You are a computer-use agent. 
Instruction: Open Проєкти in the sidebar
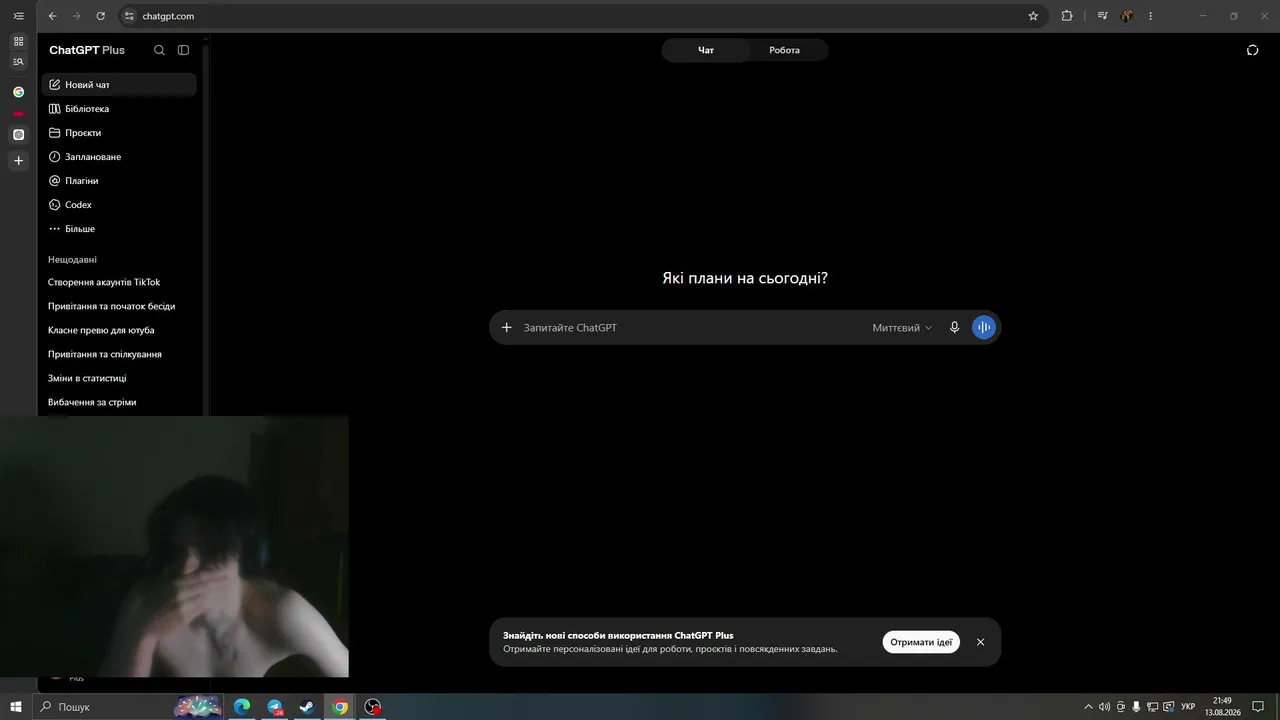click(119, 133)
